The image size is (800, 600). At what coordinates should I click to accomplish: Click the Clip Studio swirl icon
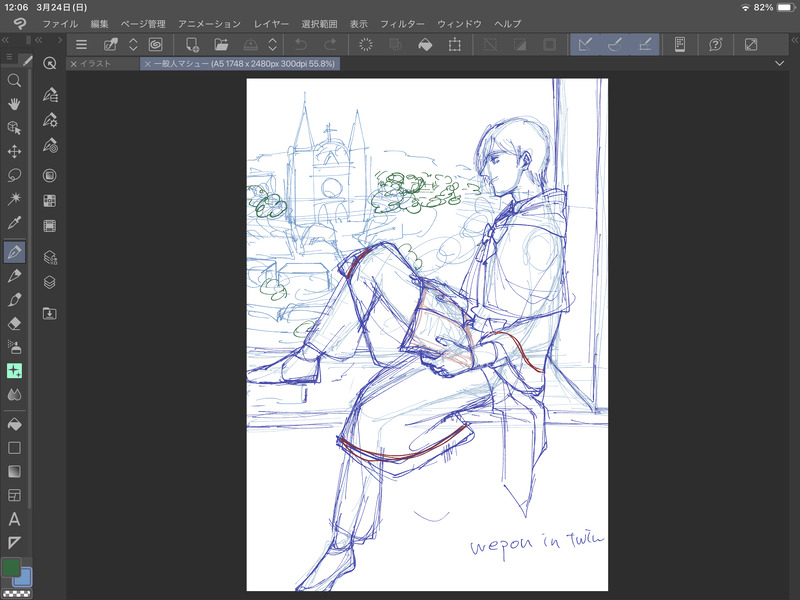pos(156,45)
